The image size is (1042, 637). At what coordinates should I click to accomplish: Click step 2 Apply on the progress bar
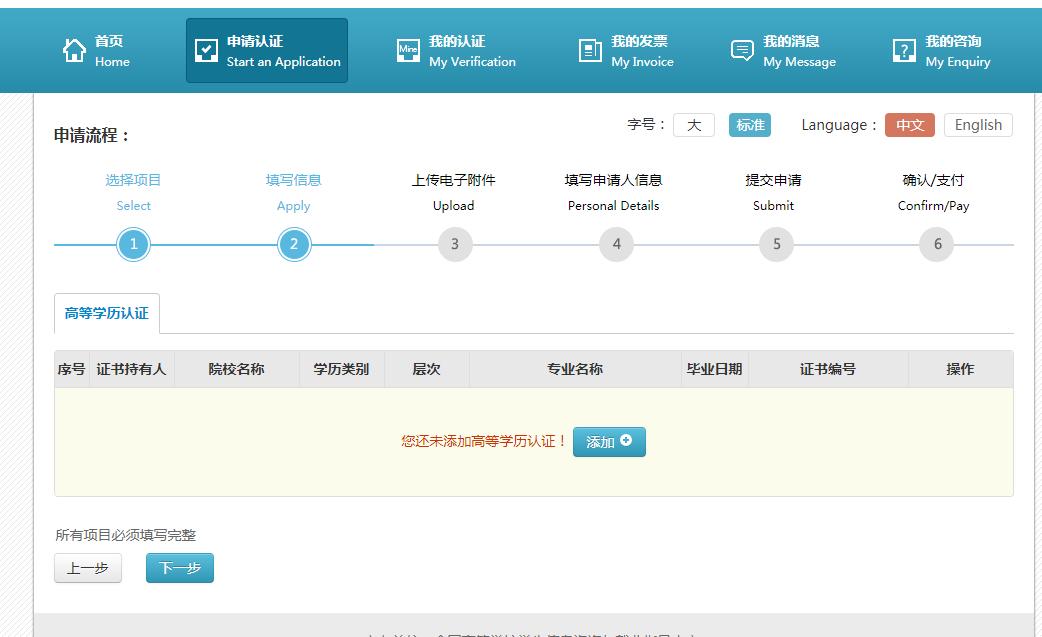293,243
